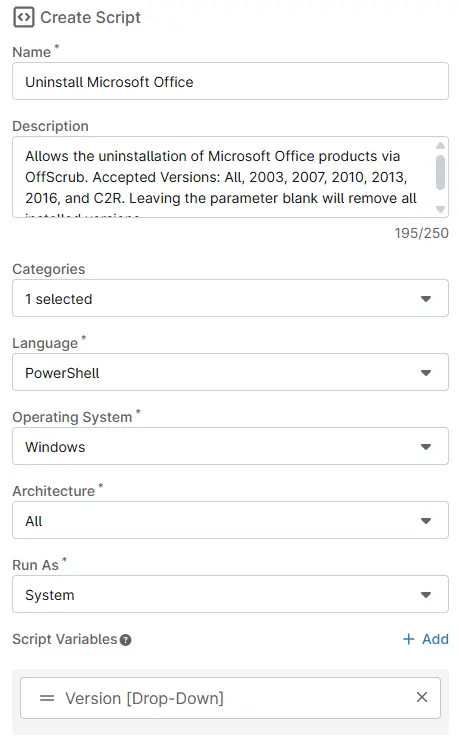Expand the Run As dropdown
Image resolution: width=458 pixels, height=756 pixels.
(x=230, y=594)
